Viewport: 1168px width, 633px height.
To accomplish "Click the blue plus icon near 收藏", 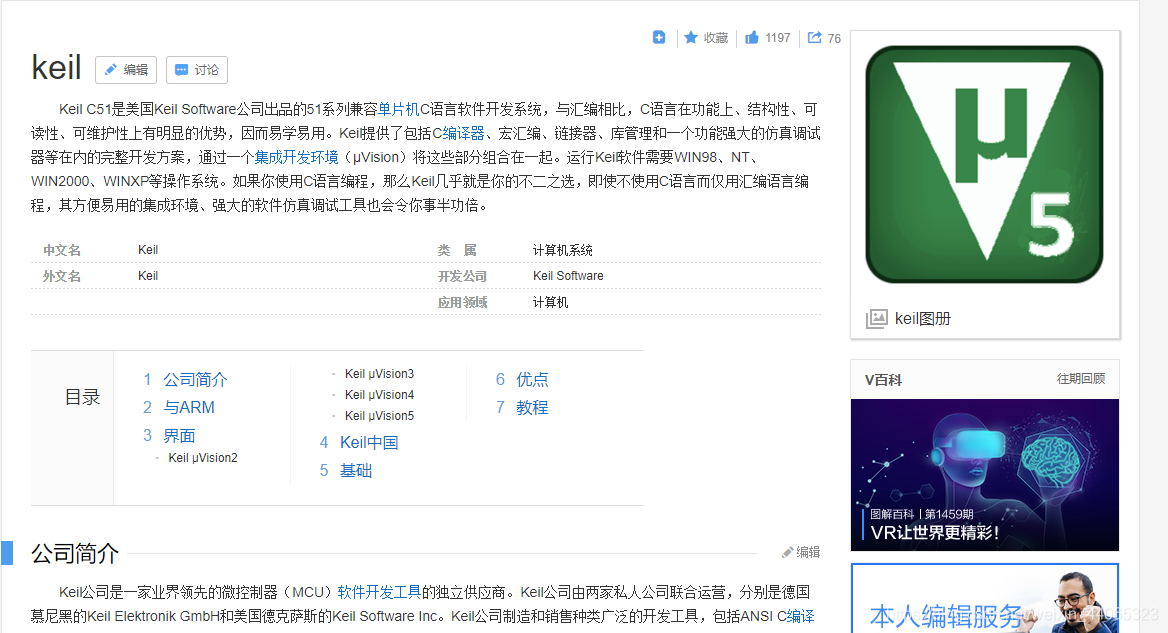I will coord(658,37).
